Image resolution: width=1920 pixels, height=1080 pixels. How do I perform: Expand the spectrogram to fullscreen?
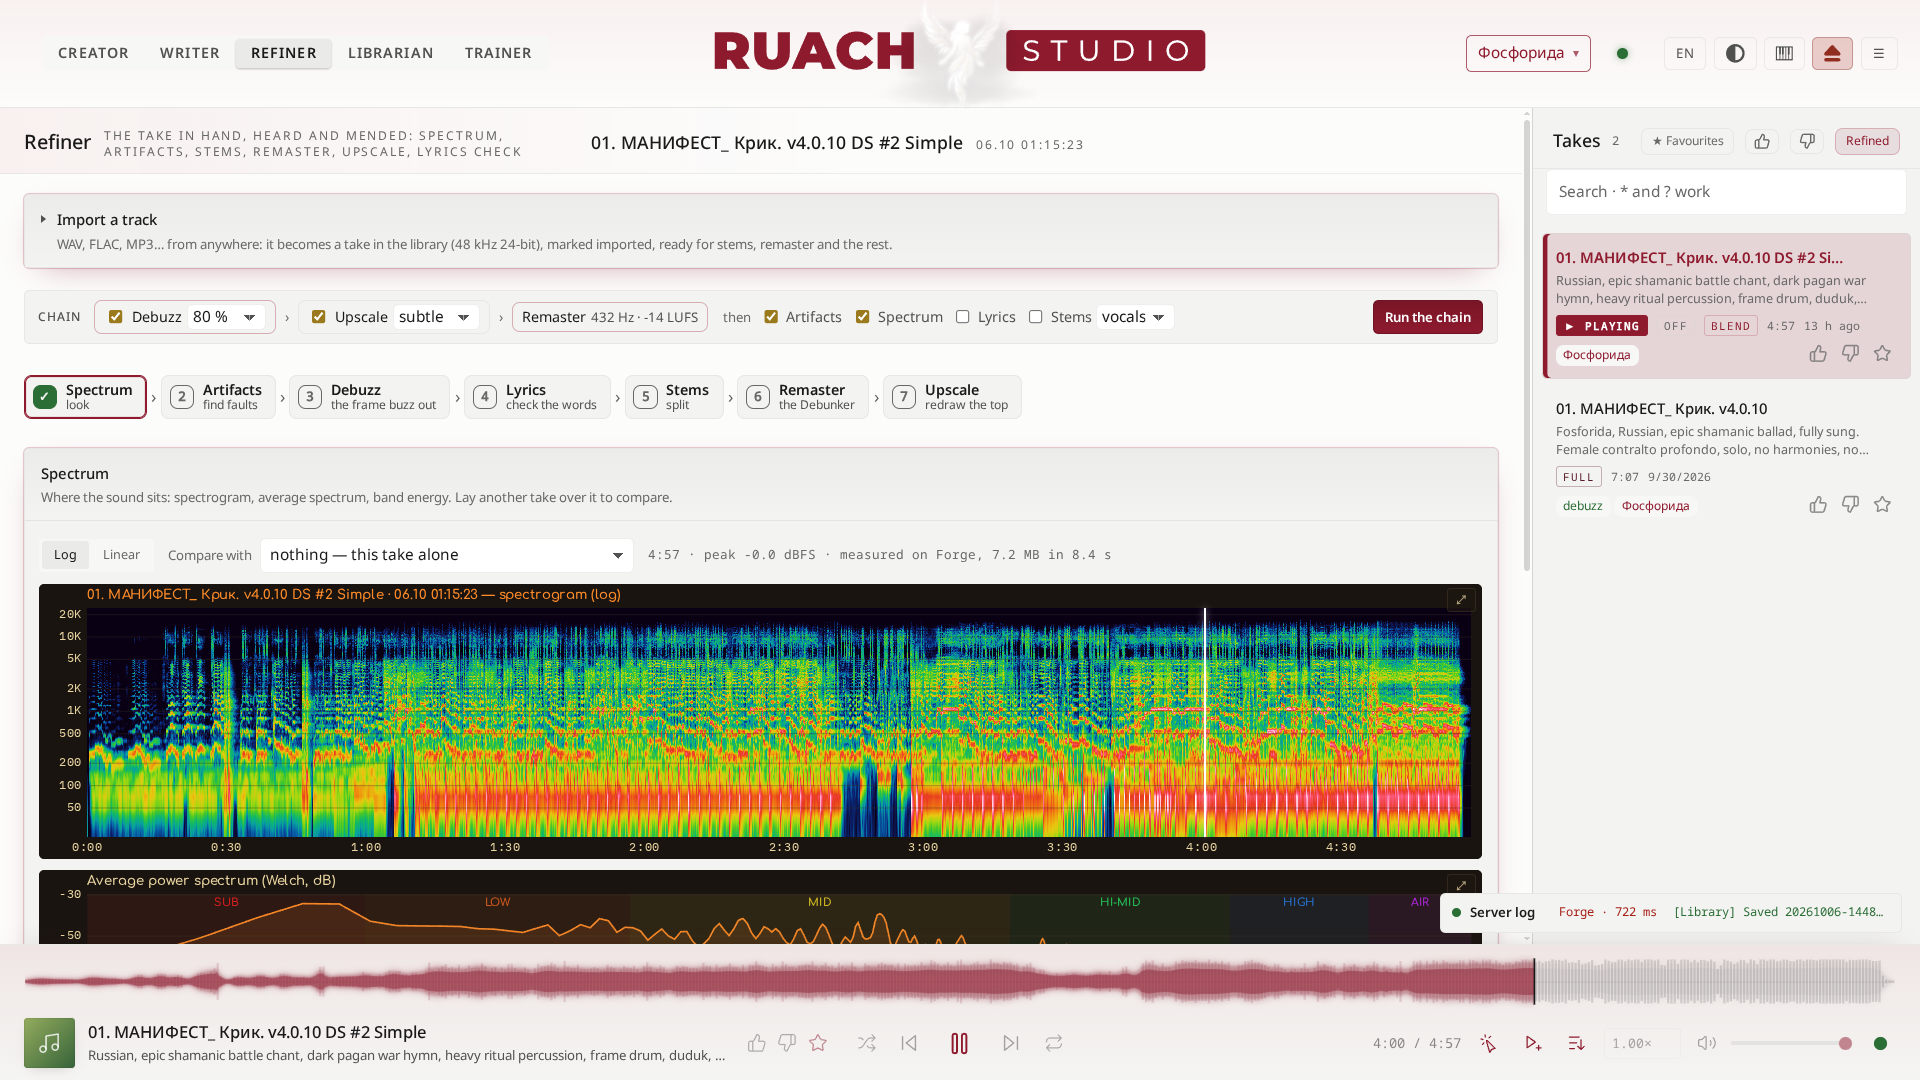[1461, 600]
